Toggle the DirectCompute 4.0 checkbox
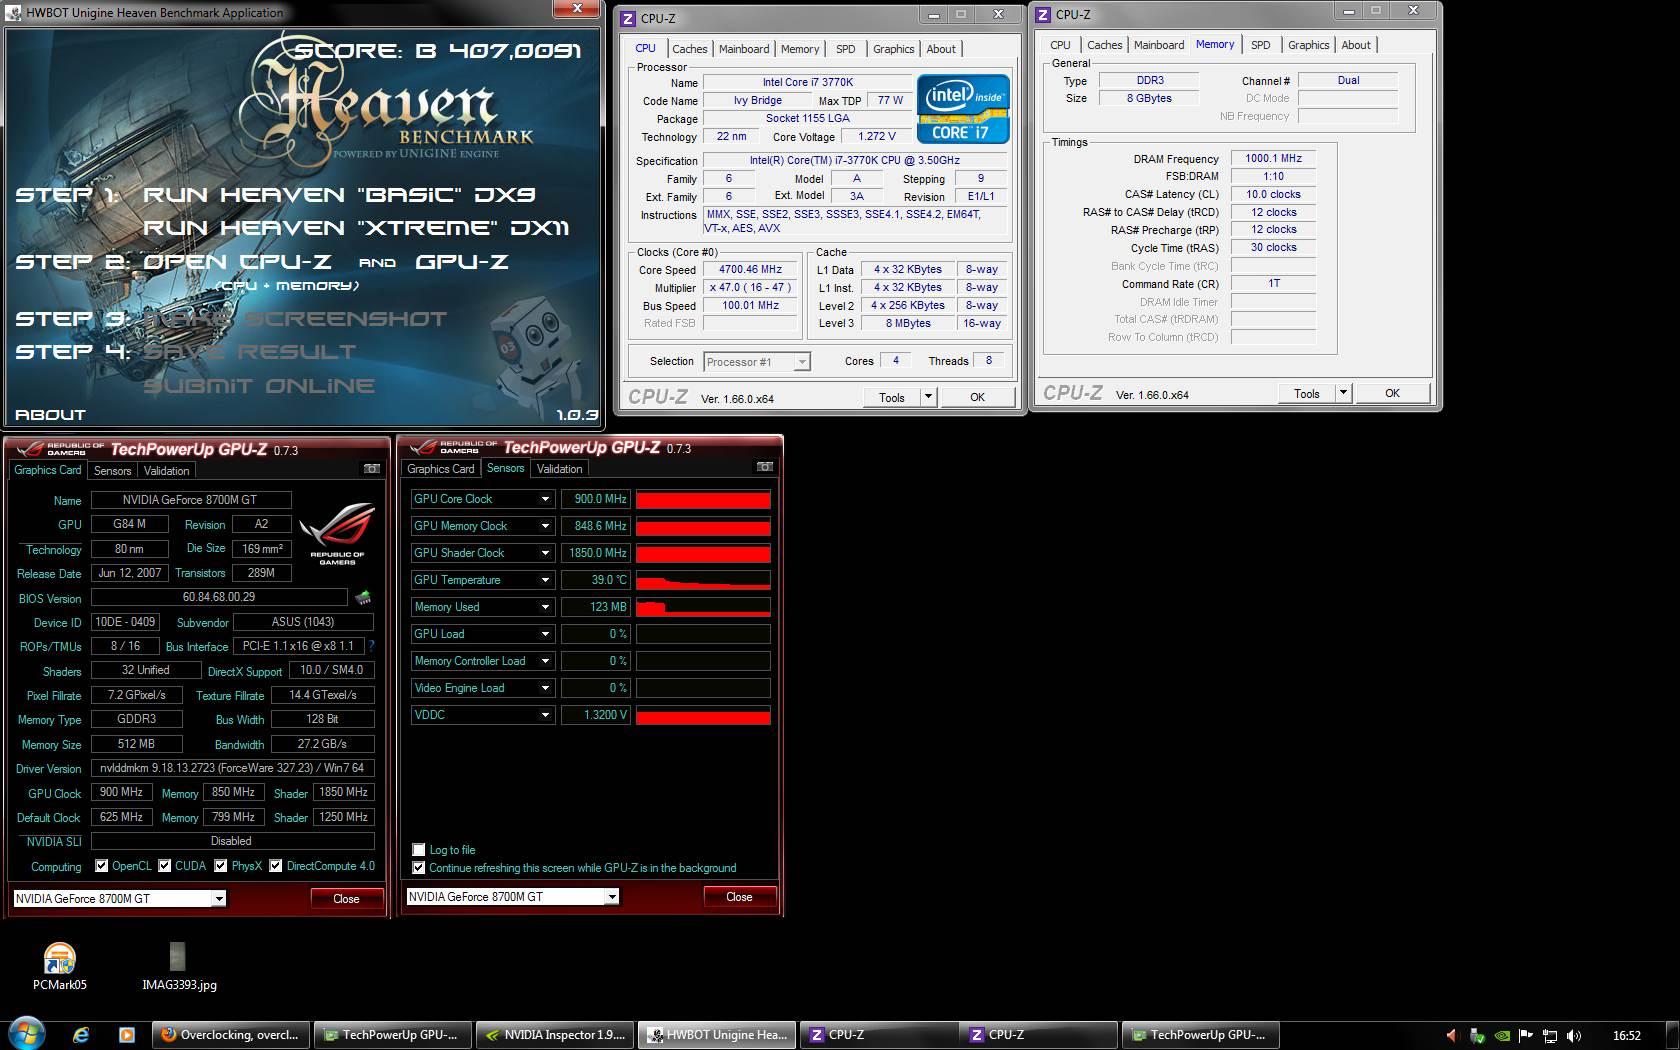 pos(275,866)
